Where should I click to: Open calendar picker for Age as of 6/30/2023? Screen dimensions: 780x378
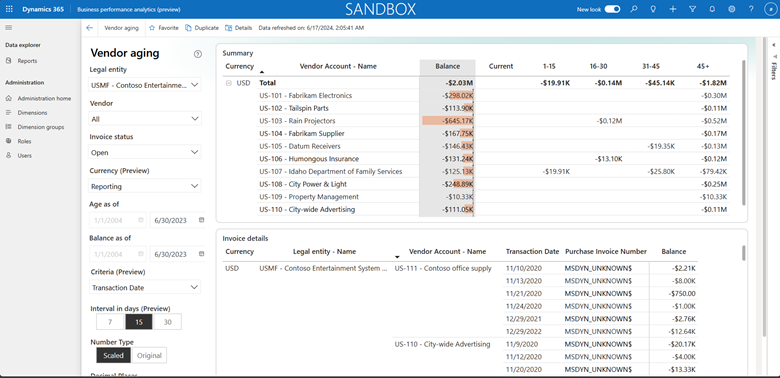click(x=201, y=220)
